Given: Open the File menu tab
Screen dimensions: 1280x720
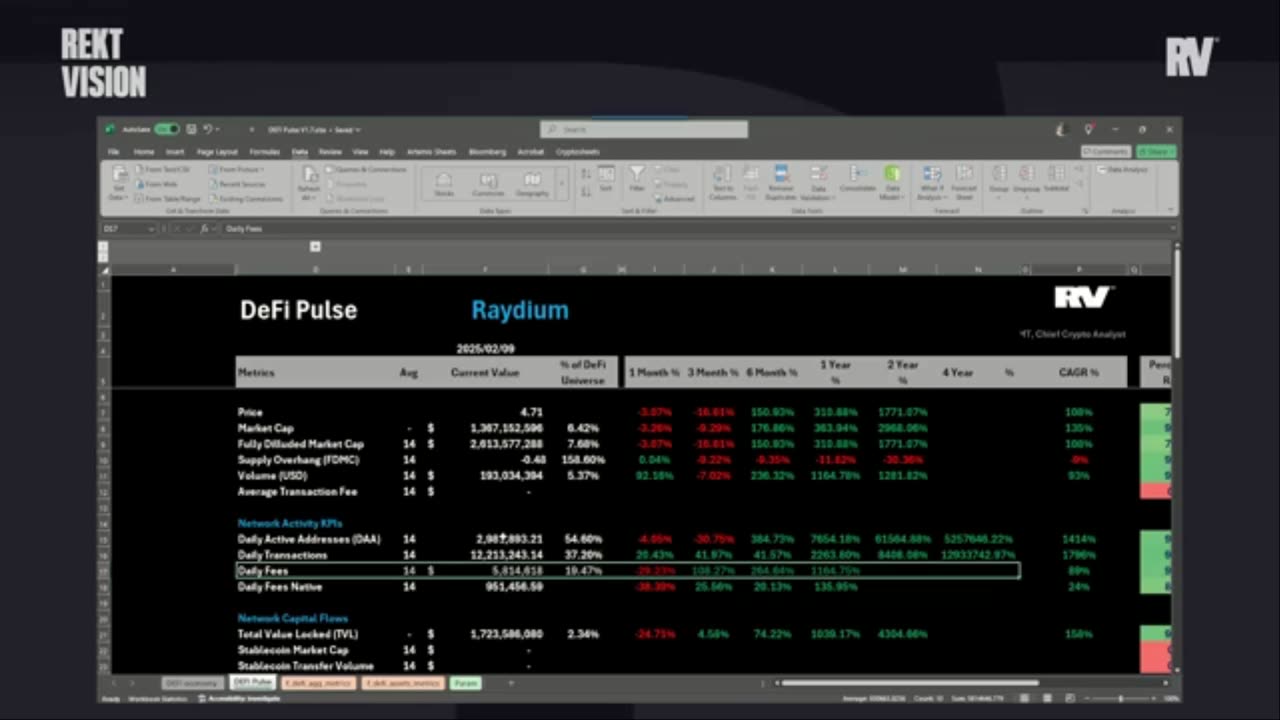Looking at the screenshot, I should pos(114,152).
